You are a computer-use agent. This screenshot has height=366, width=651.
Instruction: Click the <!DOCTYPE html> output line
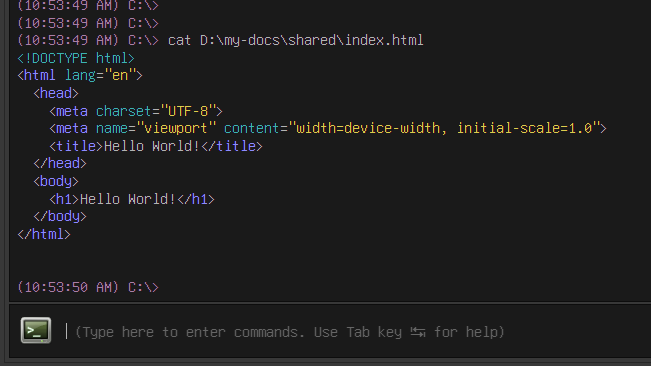(x=76, y=58)
